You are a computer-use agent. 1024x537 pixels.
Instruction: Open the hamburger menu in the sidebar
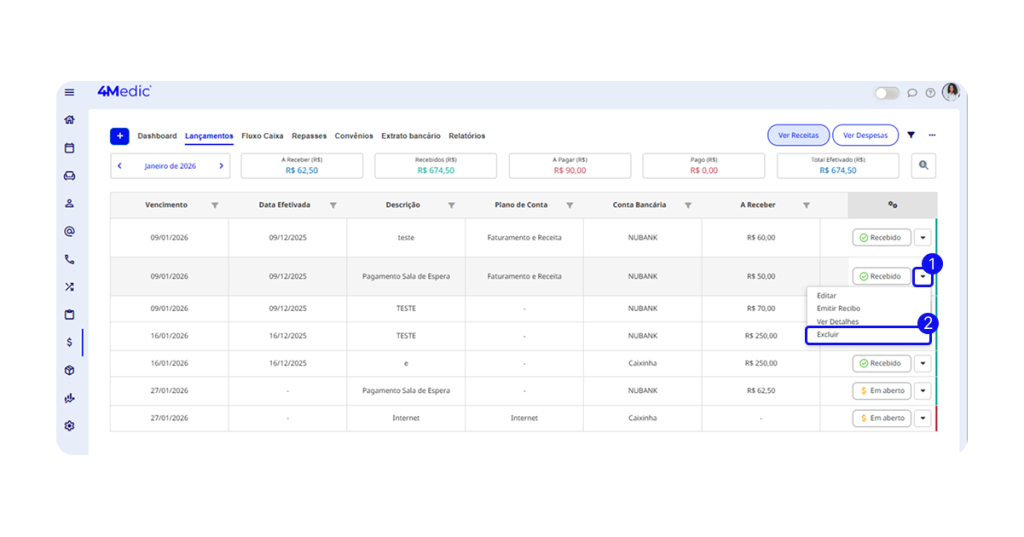point(69,92)
